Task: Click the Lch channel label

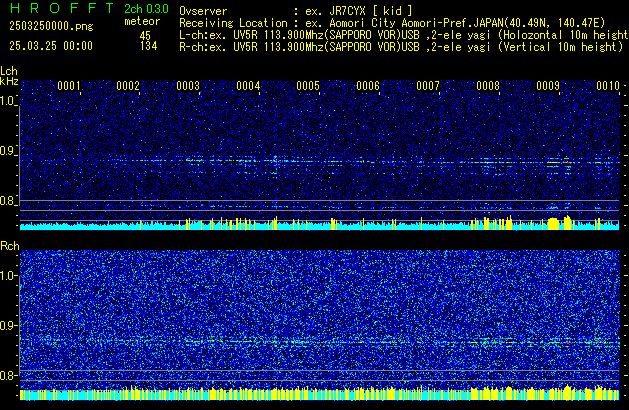Action: tap(9, 71)
